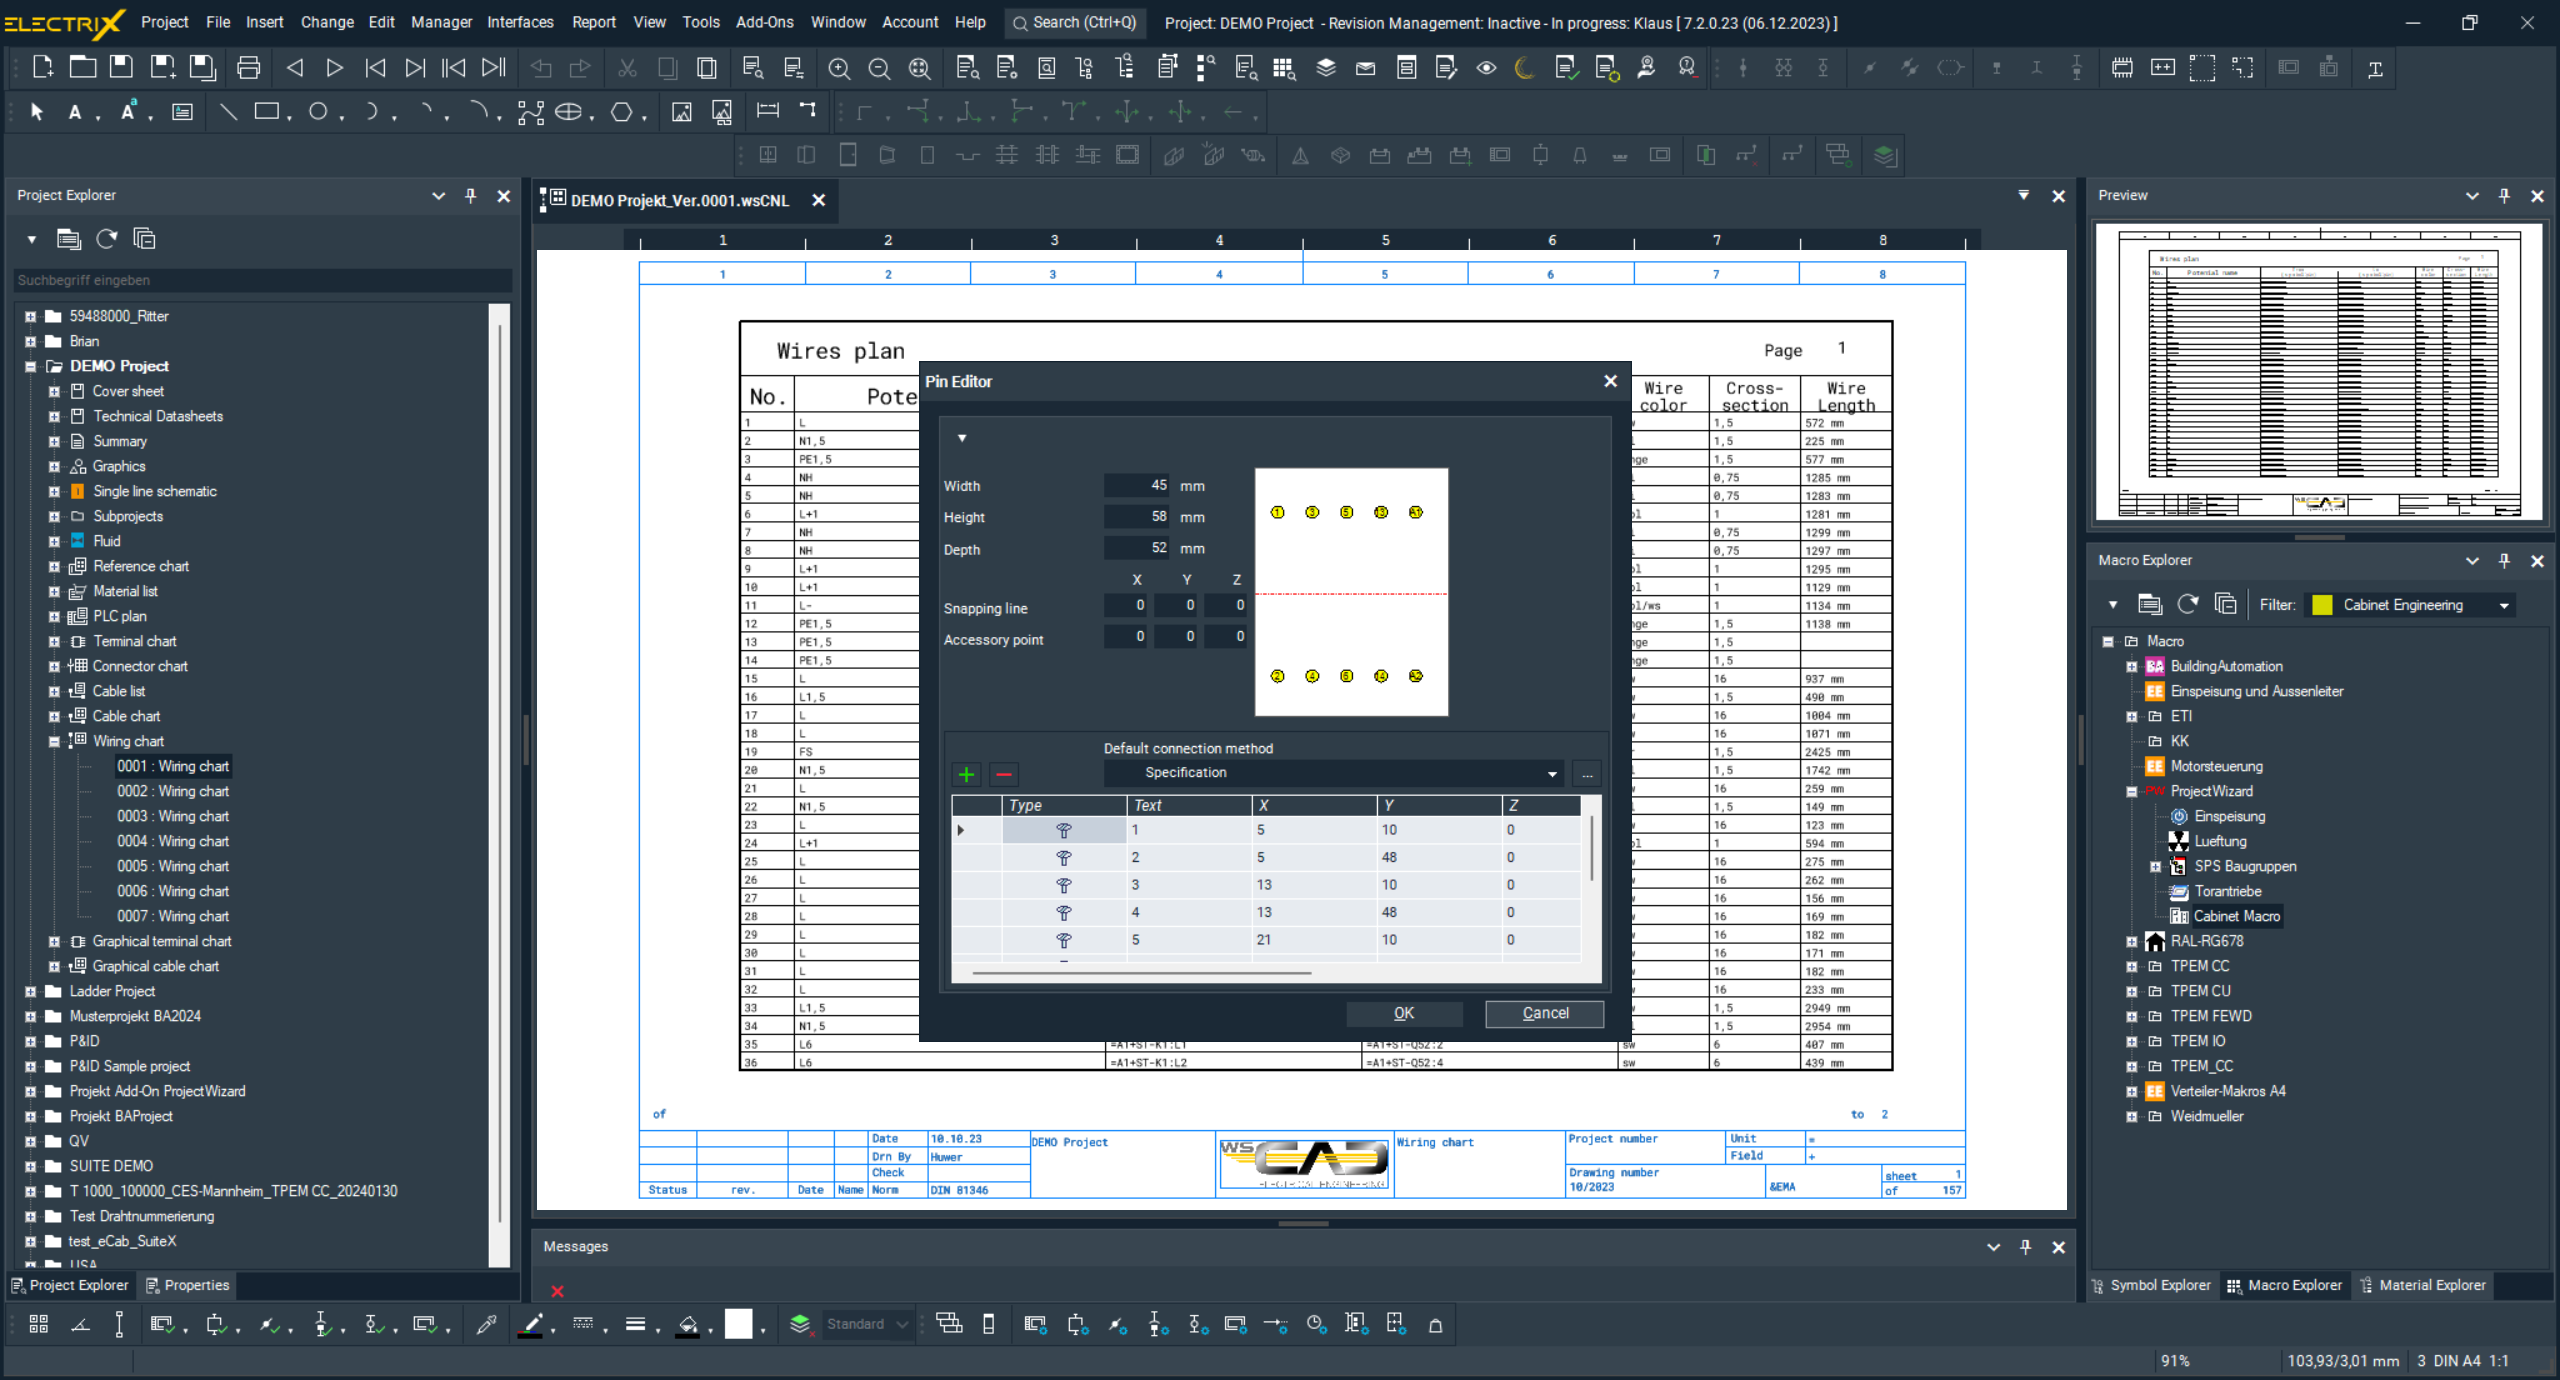Open the Cabinet Engineering filter dropdown
Viewport: 2560px width, 1380px height.
pyautogui.click(x=2504, y=605)
